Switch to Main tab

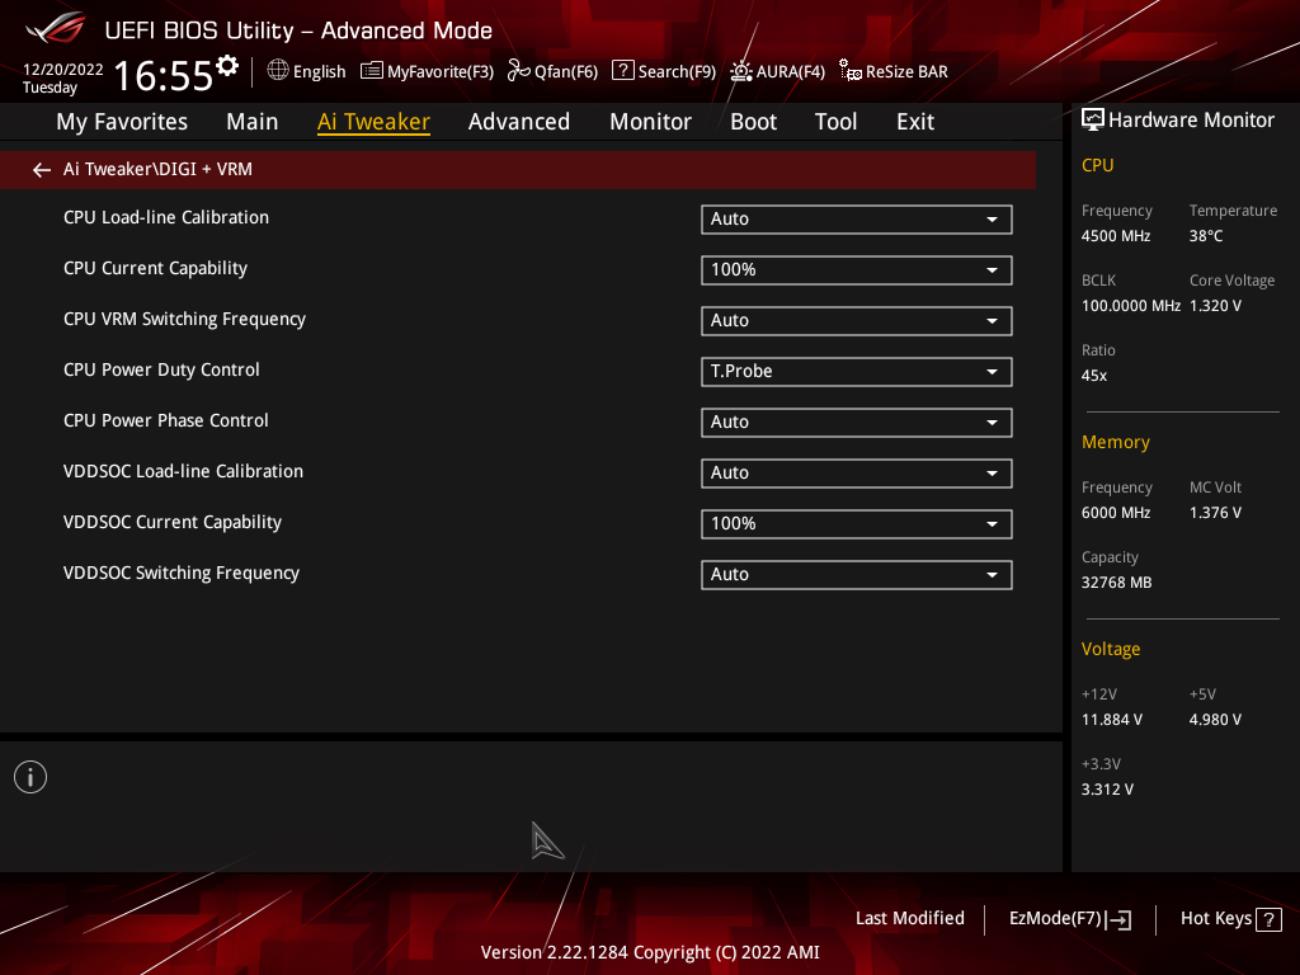tap(252, 122)
